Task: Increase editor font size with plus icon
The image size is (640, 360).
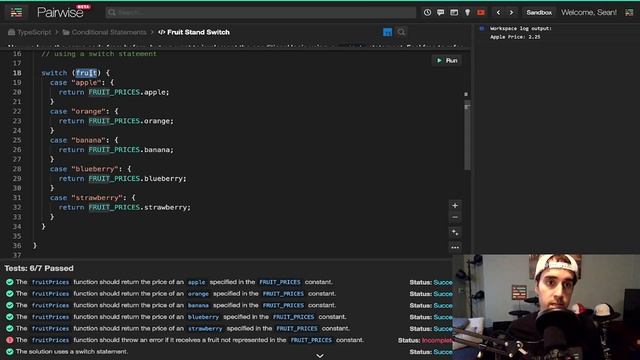Action: tap(455, 205)
